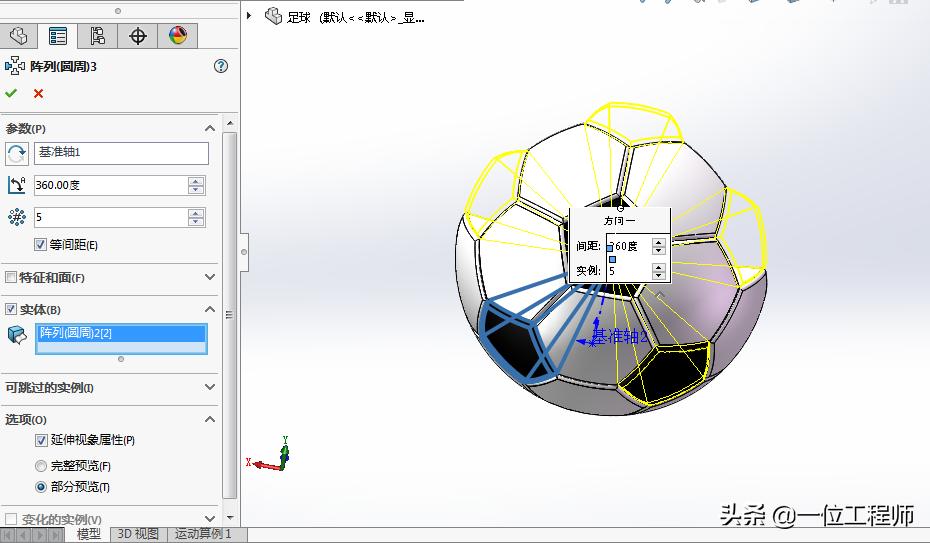930x543 pixels.
Task: Switch to the PropertyManager tab
Action: [x=58, y=37]
